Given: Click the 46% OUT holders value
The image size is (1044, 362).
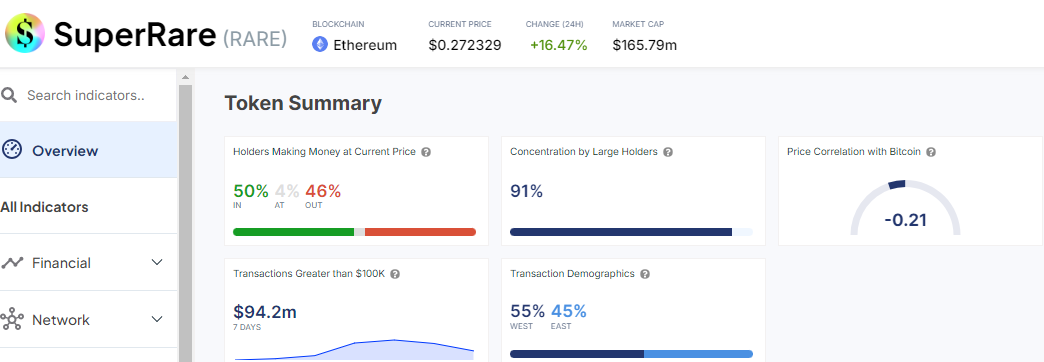Looking at the screenshot, I should pyautogui.click(x=323, y=192).
